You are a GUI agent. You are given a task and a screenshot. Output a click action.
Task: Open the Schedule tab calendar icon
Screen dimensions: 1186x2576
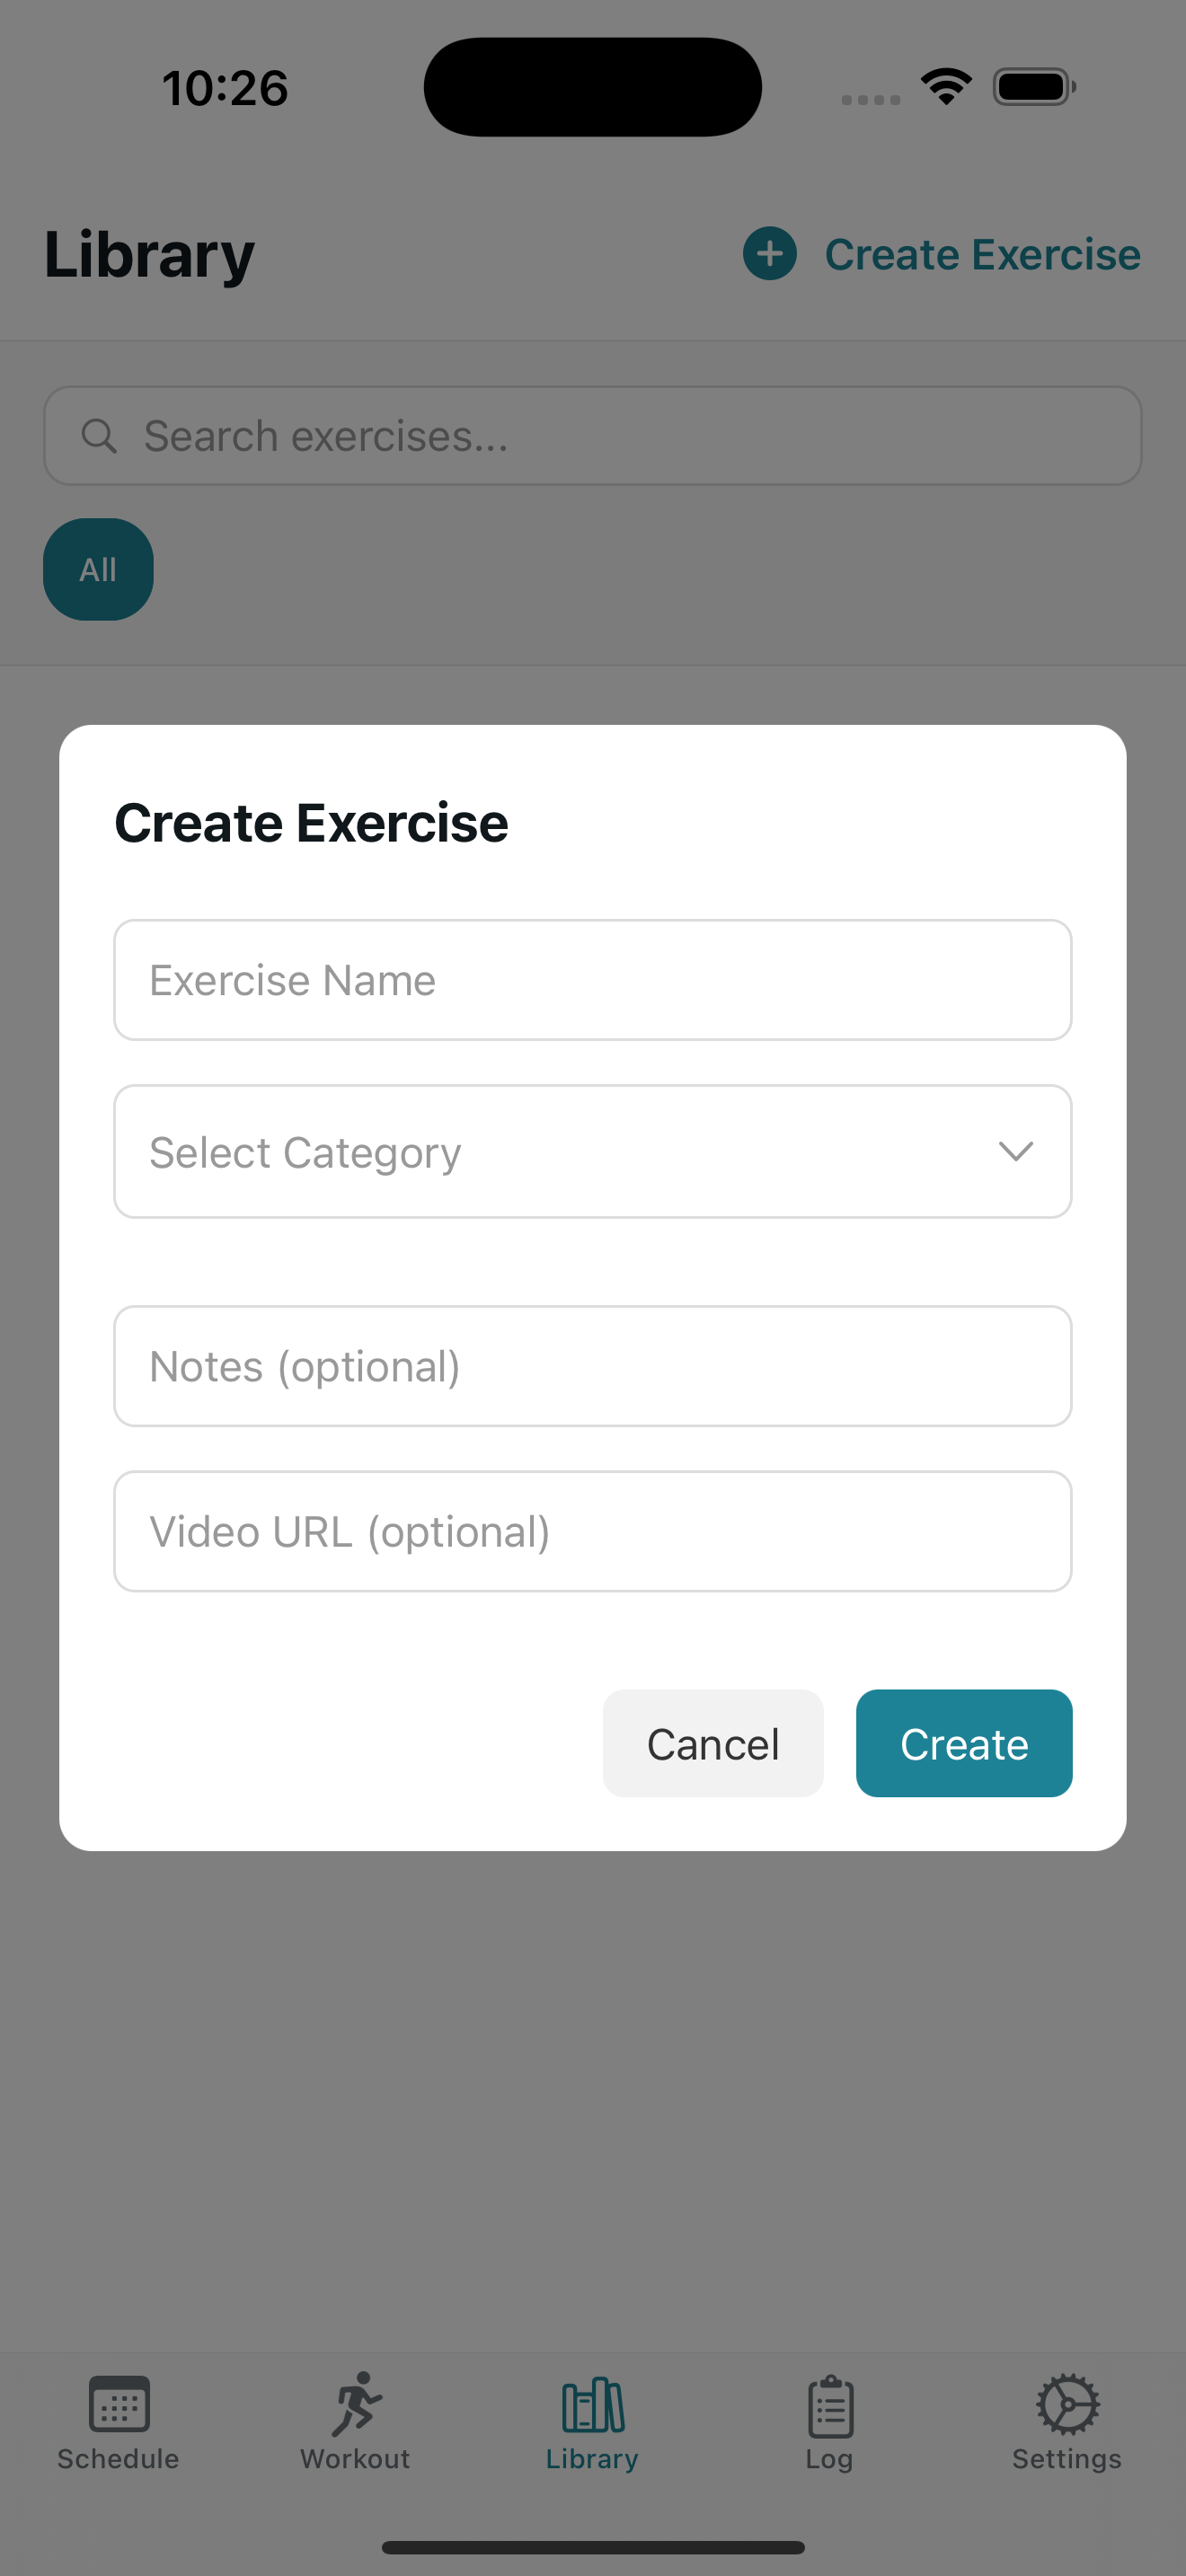[117, 2407]
